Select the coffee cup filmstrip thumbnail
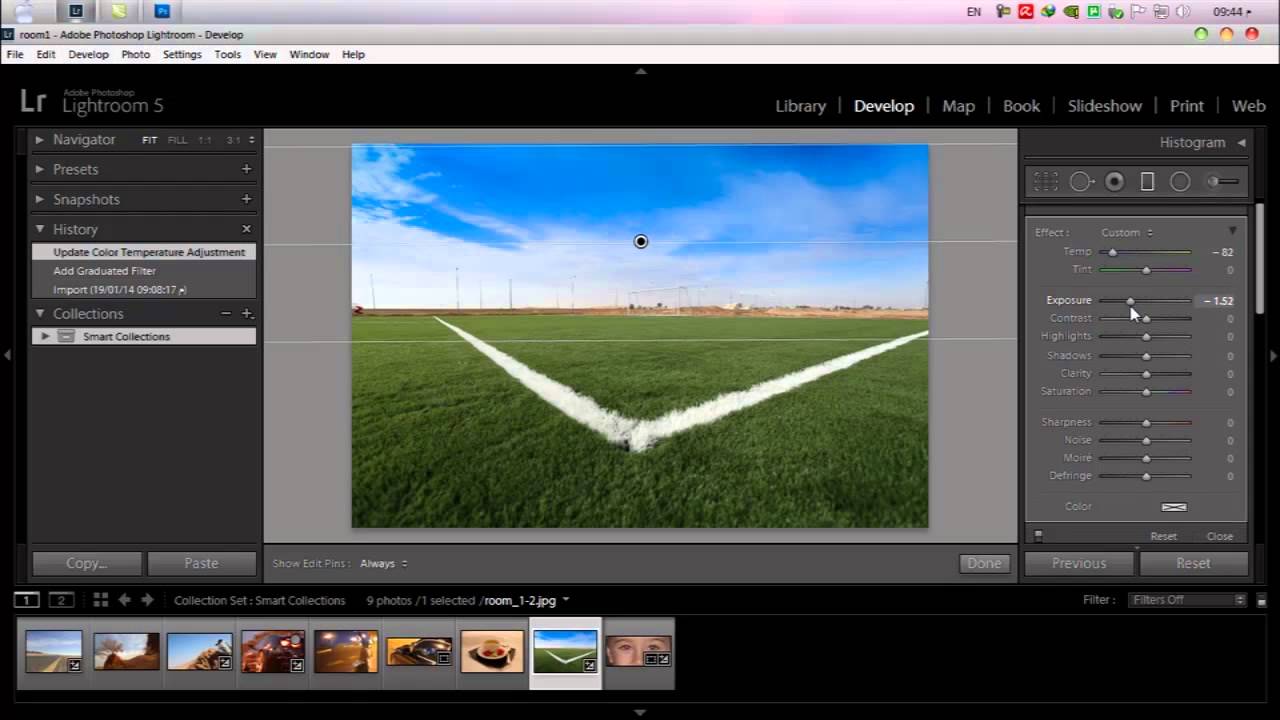1280x720 pixels. tap(492, 651)
